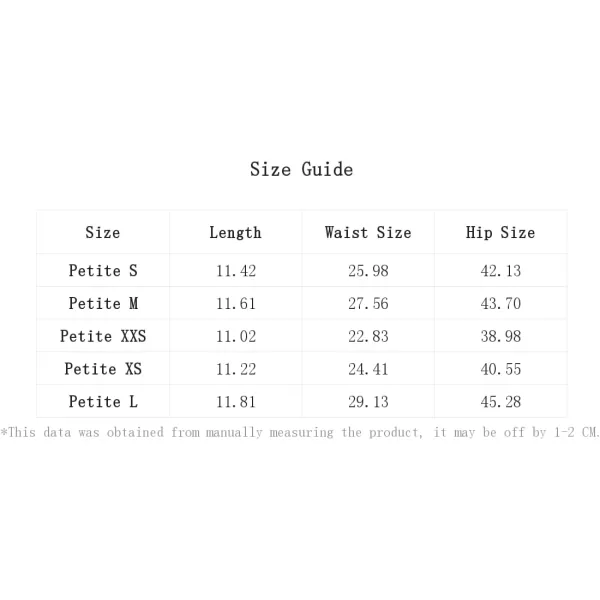The image size is (600, 600).
Task: Click the 11.42 length value
Action: pyautogui.click(x=236, y=271)
